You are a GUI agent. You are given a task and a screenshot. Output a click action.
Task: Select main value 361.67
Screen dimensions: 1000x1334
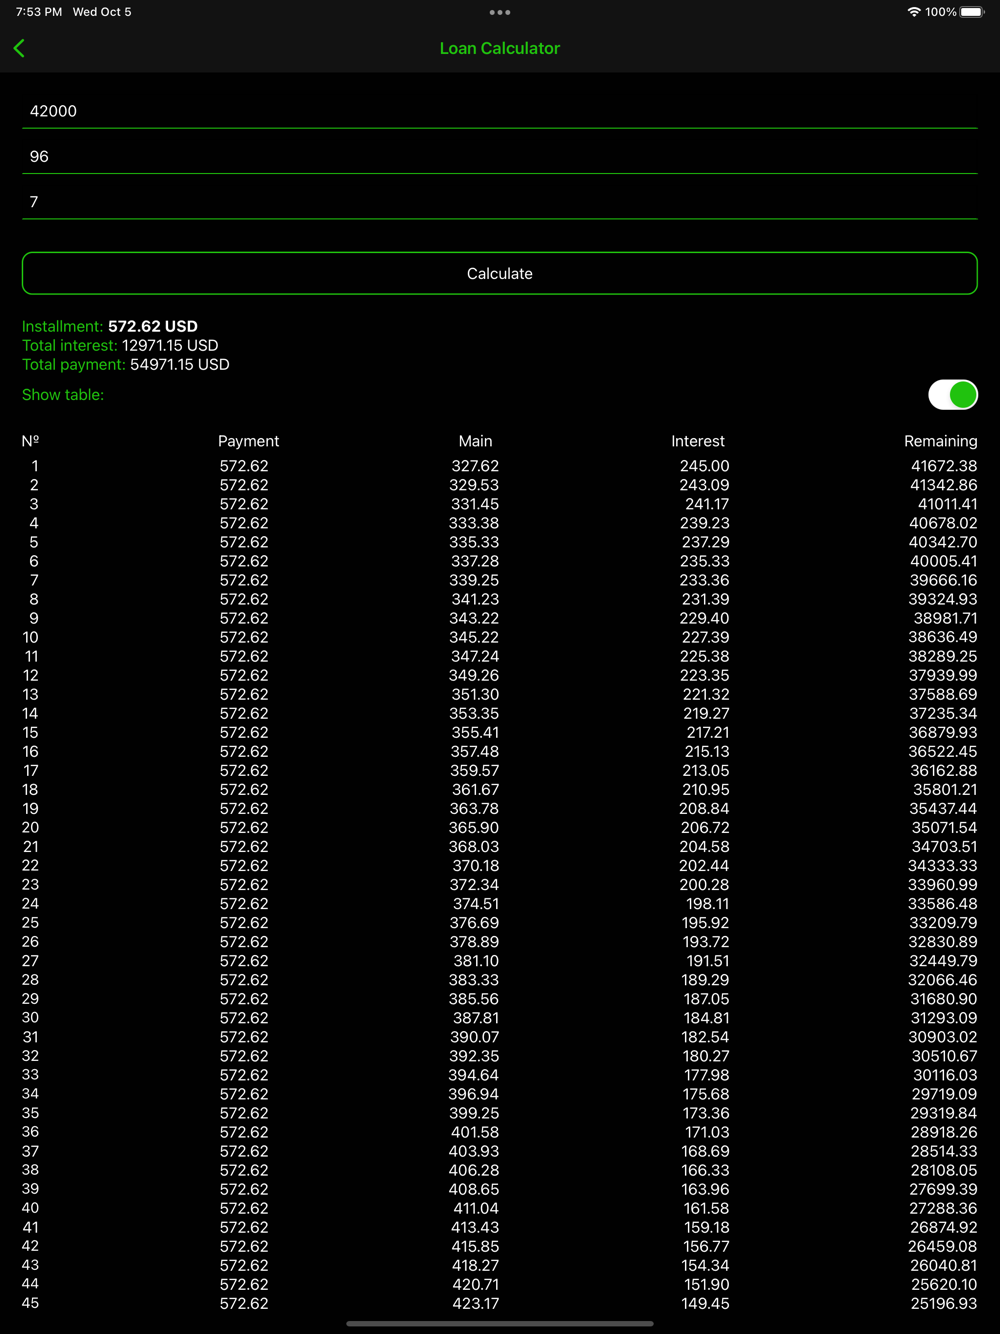pyautogui.click(x=475, y=789)
